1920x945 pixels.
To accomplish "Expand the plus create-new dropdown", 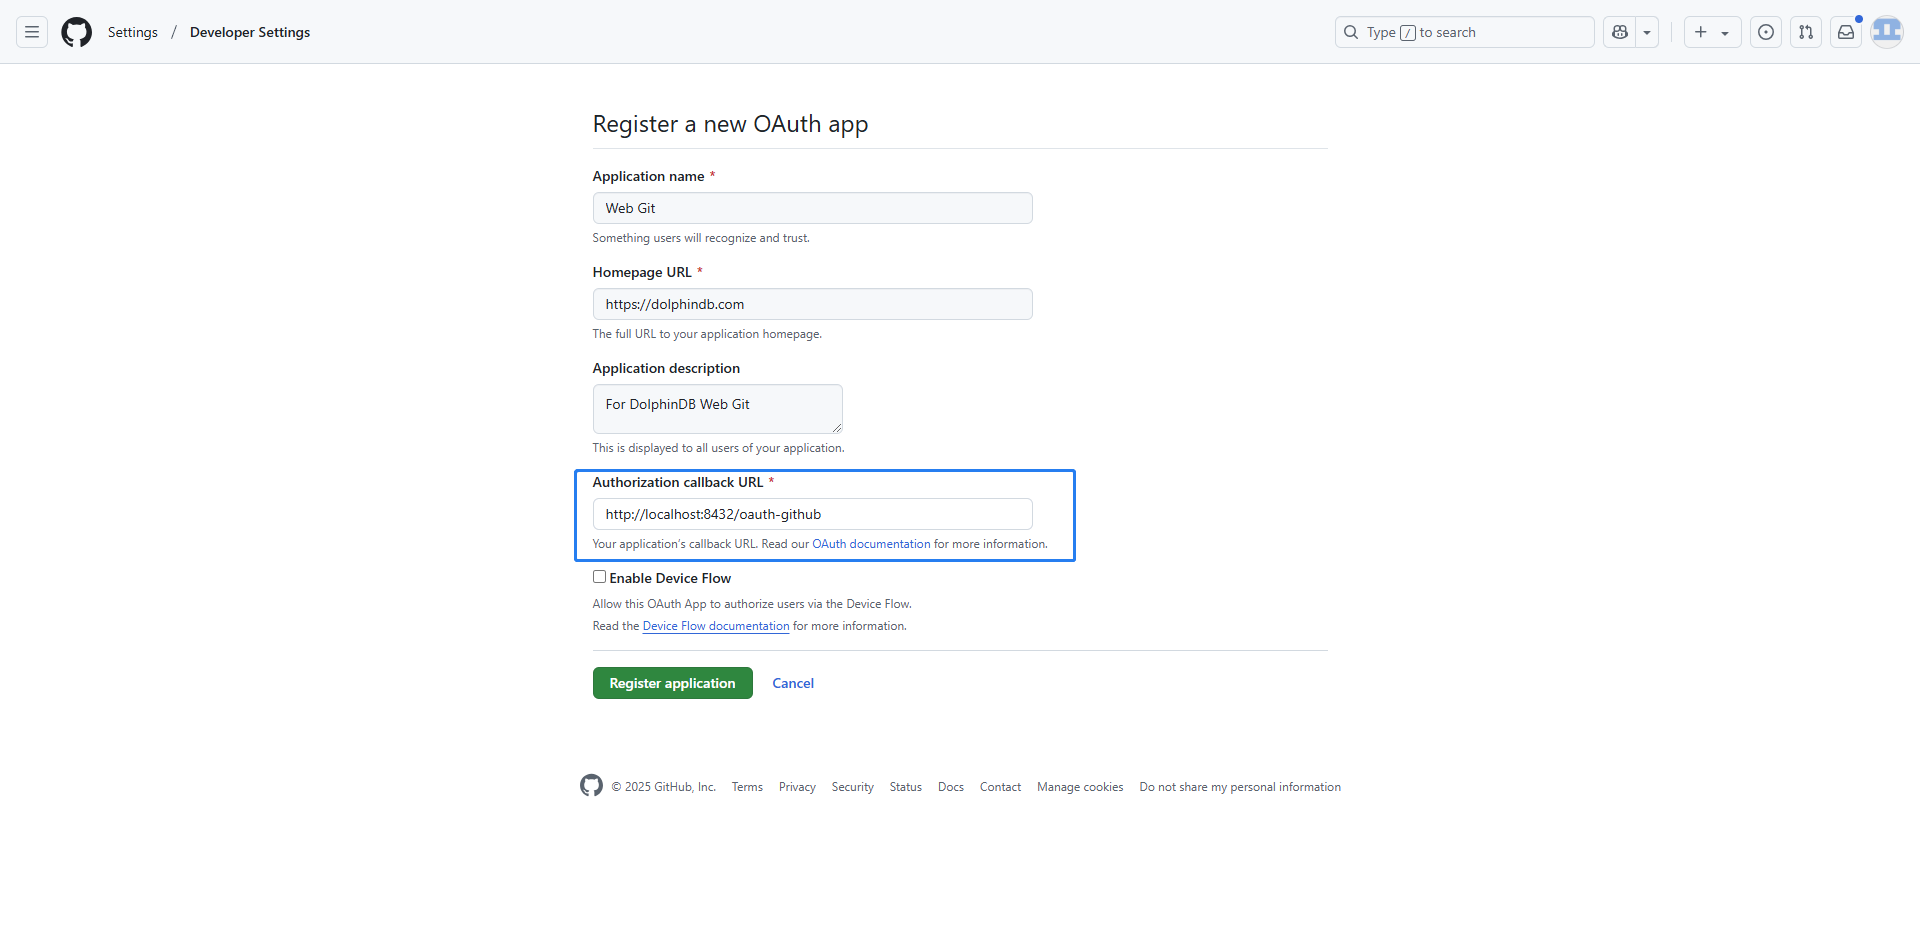I will coord(1712,32).
